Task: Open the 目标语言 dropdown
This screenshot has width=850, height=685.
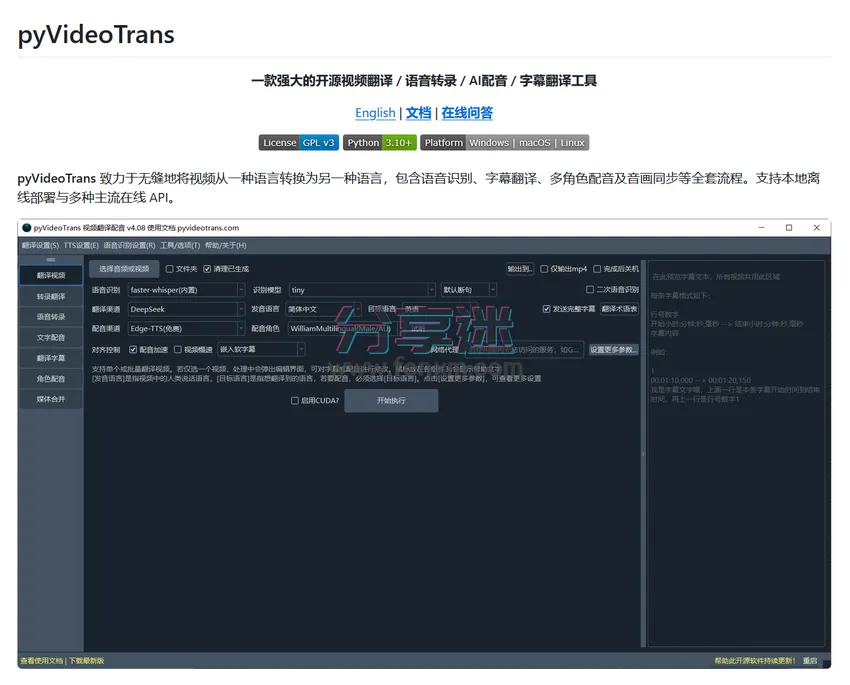Action: [440, 309]
